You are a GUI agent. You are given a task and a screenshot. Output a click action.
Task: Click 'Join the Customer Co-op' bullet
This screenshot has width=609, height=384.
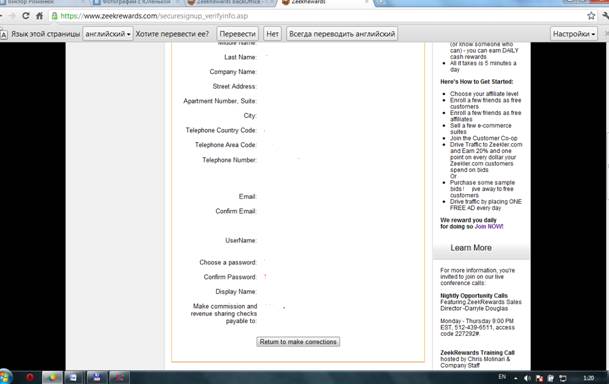[x=484, y=138]
